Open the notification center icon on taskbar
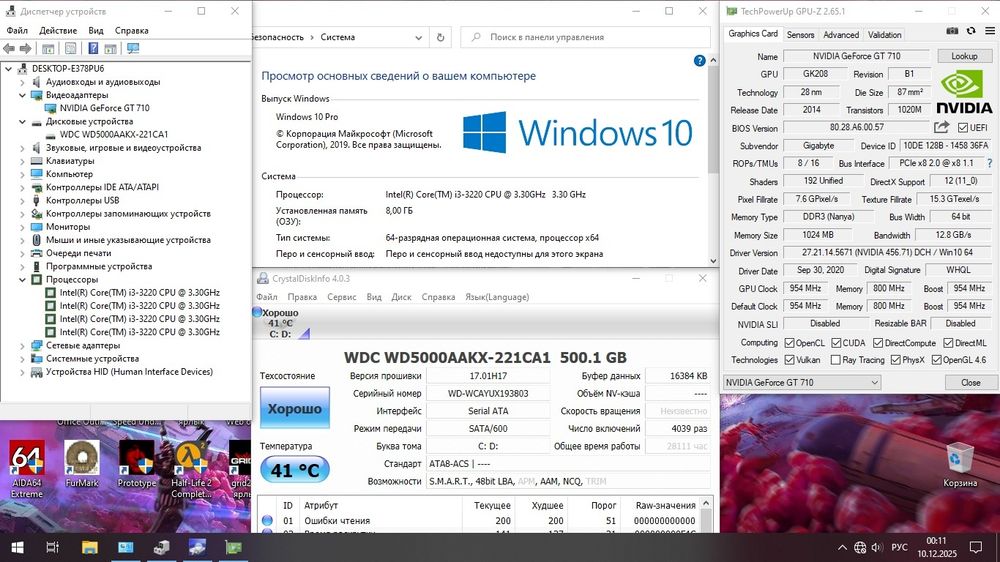 (976, 547)
